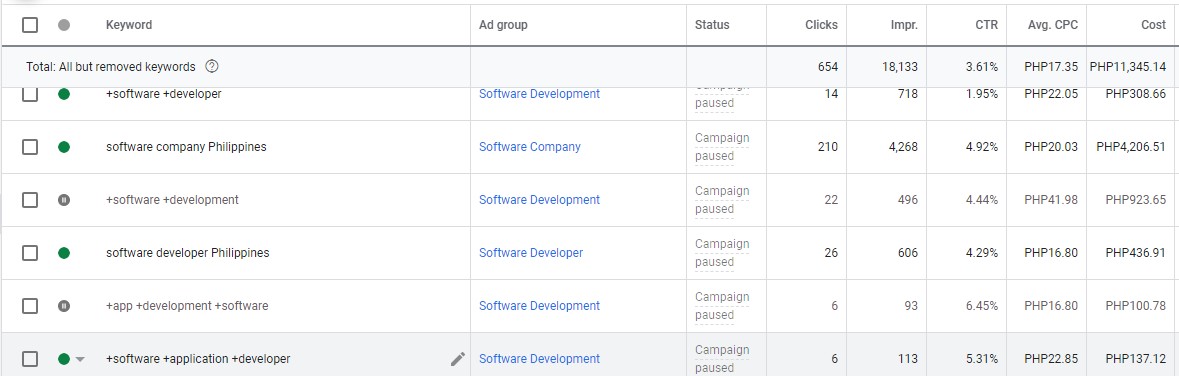Click Campaign paused status of +software +development
1179x376 pixels.
coord(722,200)
